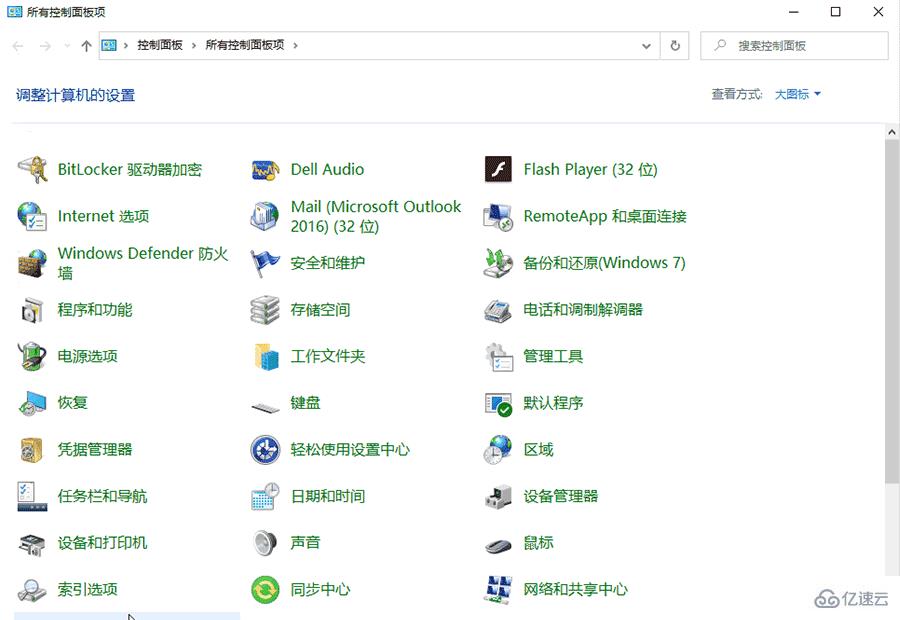The width and height of the screenshot is (900, 620).
Task: Click the 声音 text label
Action: [x=305, y=543]
